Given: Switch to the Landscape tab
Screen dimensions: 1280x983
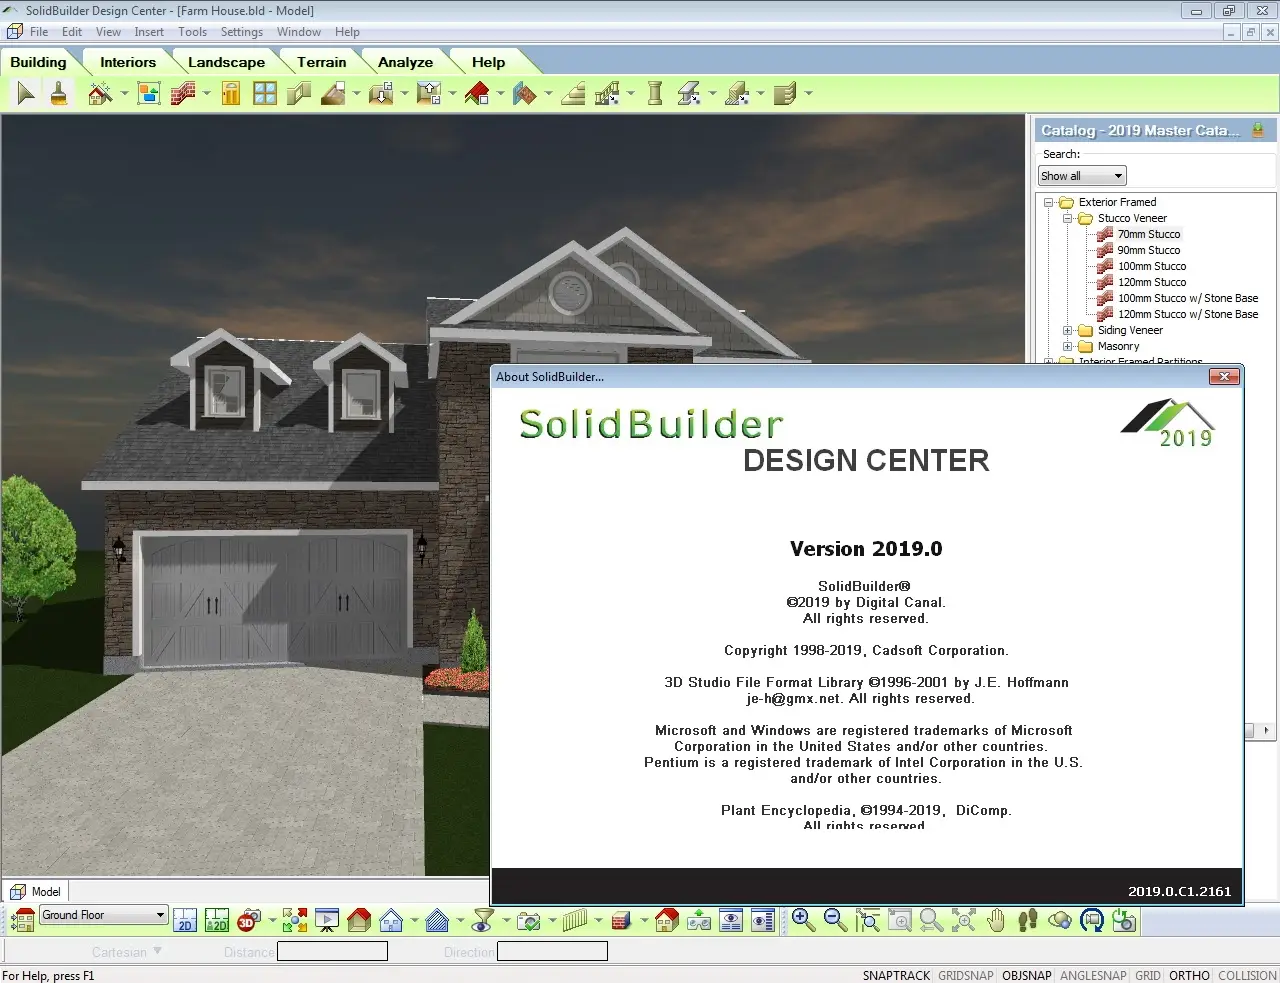Looking at the screenshot, I should [x=226, y=62].
